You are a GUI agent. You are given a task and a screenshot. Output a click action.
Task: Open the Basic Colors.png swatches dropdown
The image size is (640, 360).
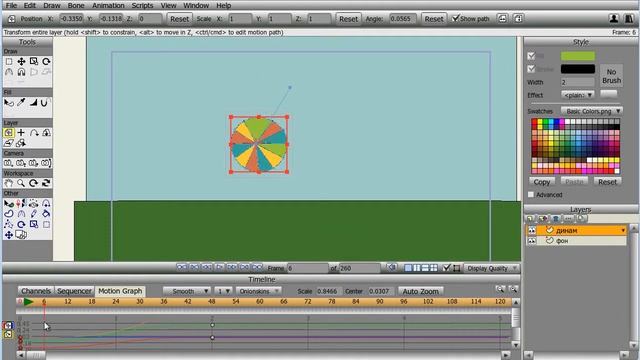click(592, 111)
